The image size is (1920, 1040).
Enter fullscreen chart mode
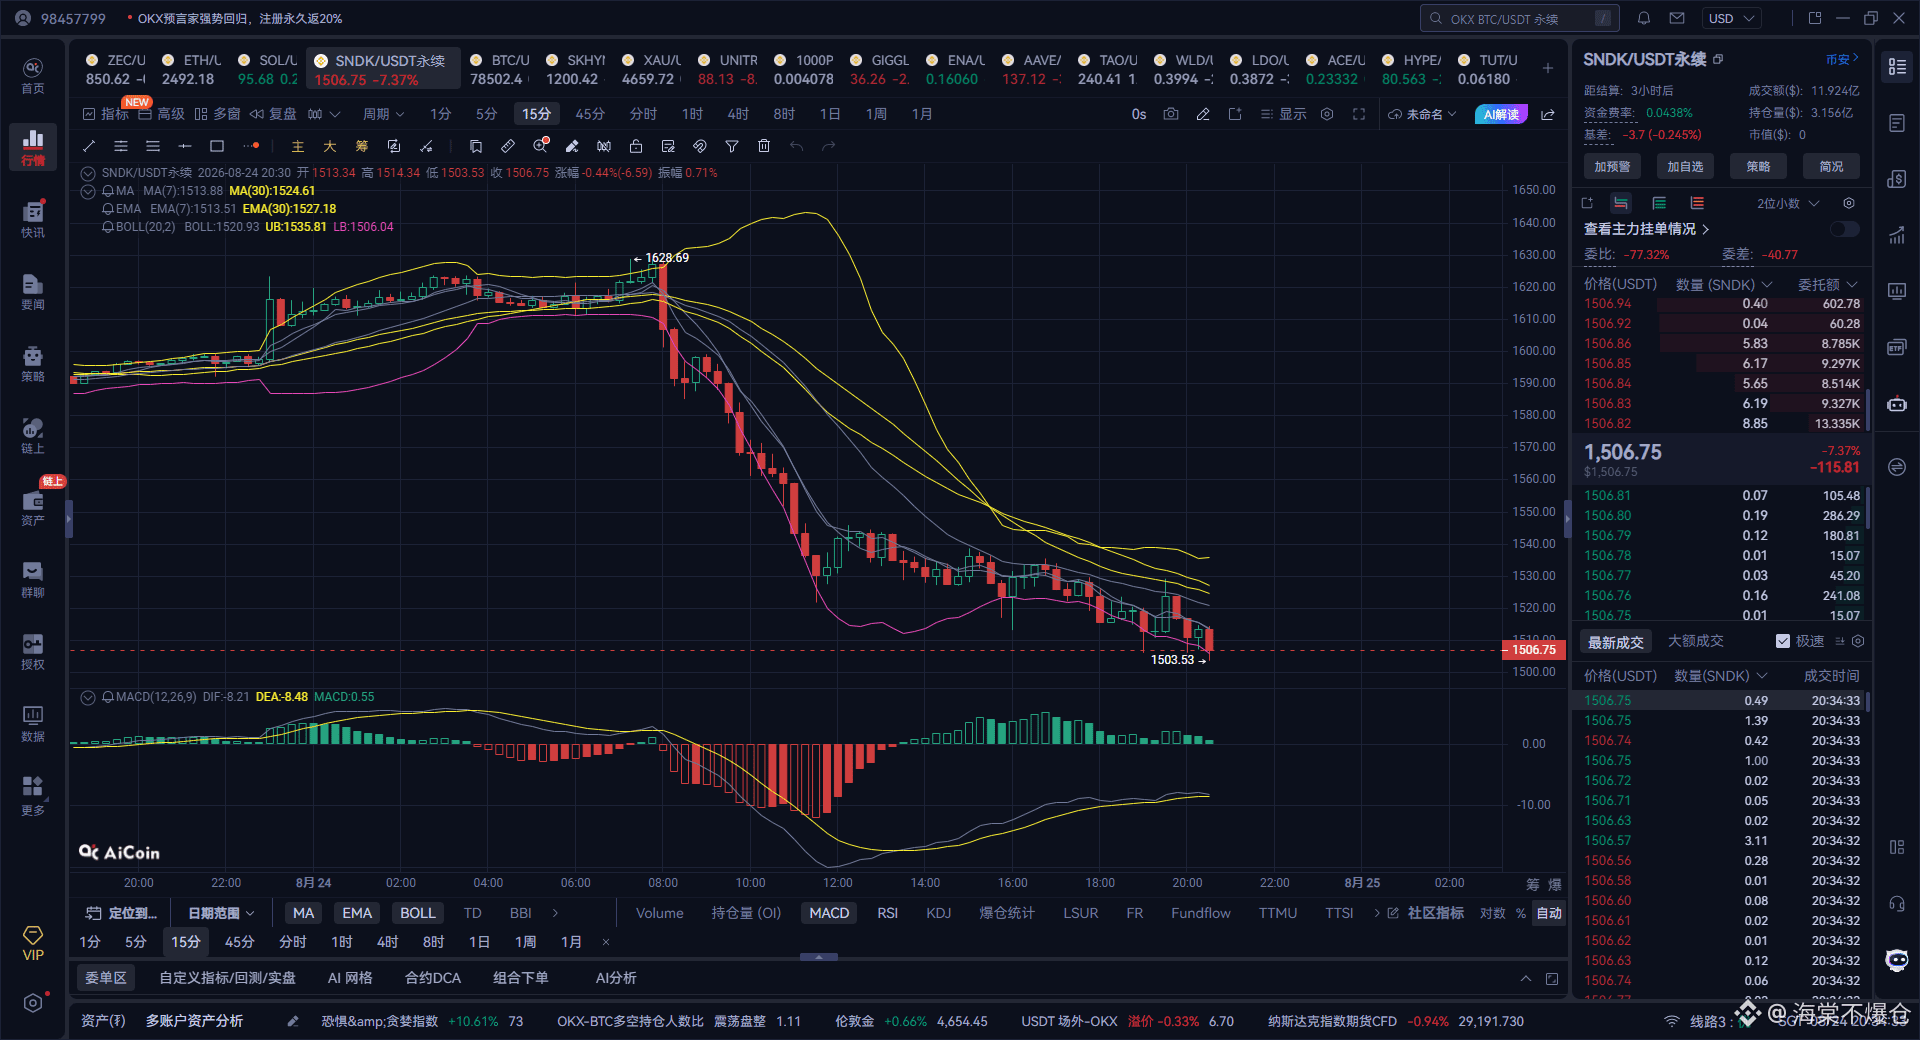(x=1359, y=114)
